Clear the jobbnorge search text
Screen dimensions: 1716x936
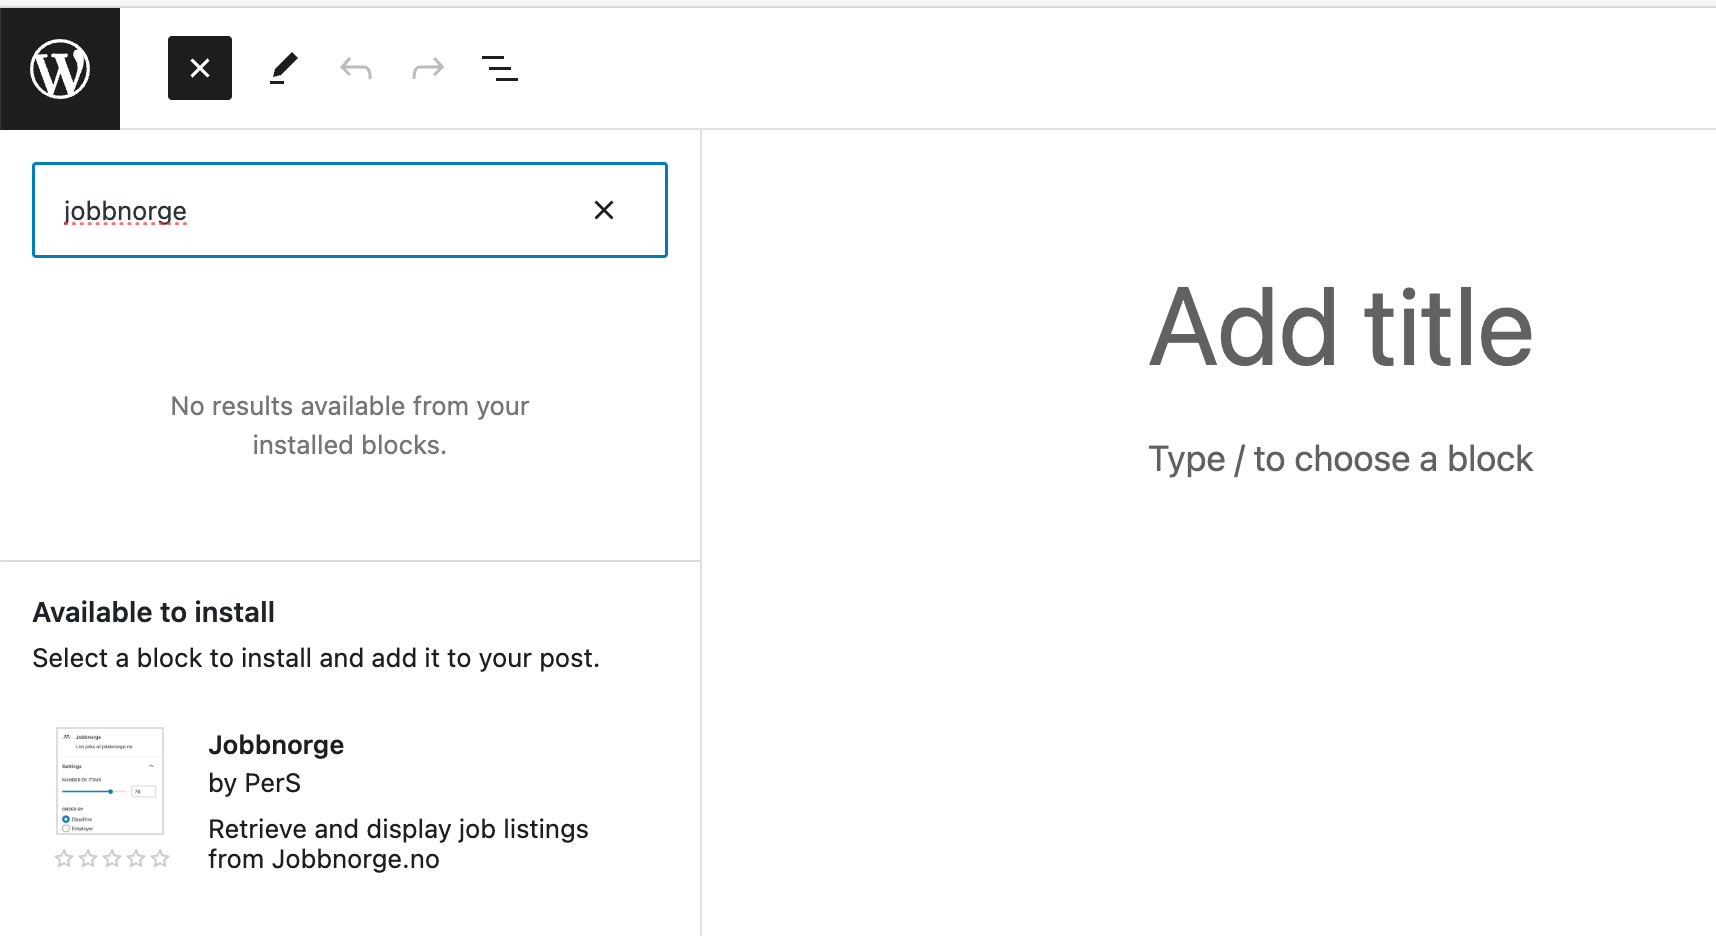(604, 210)
